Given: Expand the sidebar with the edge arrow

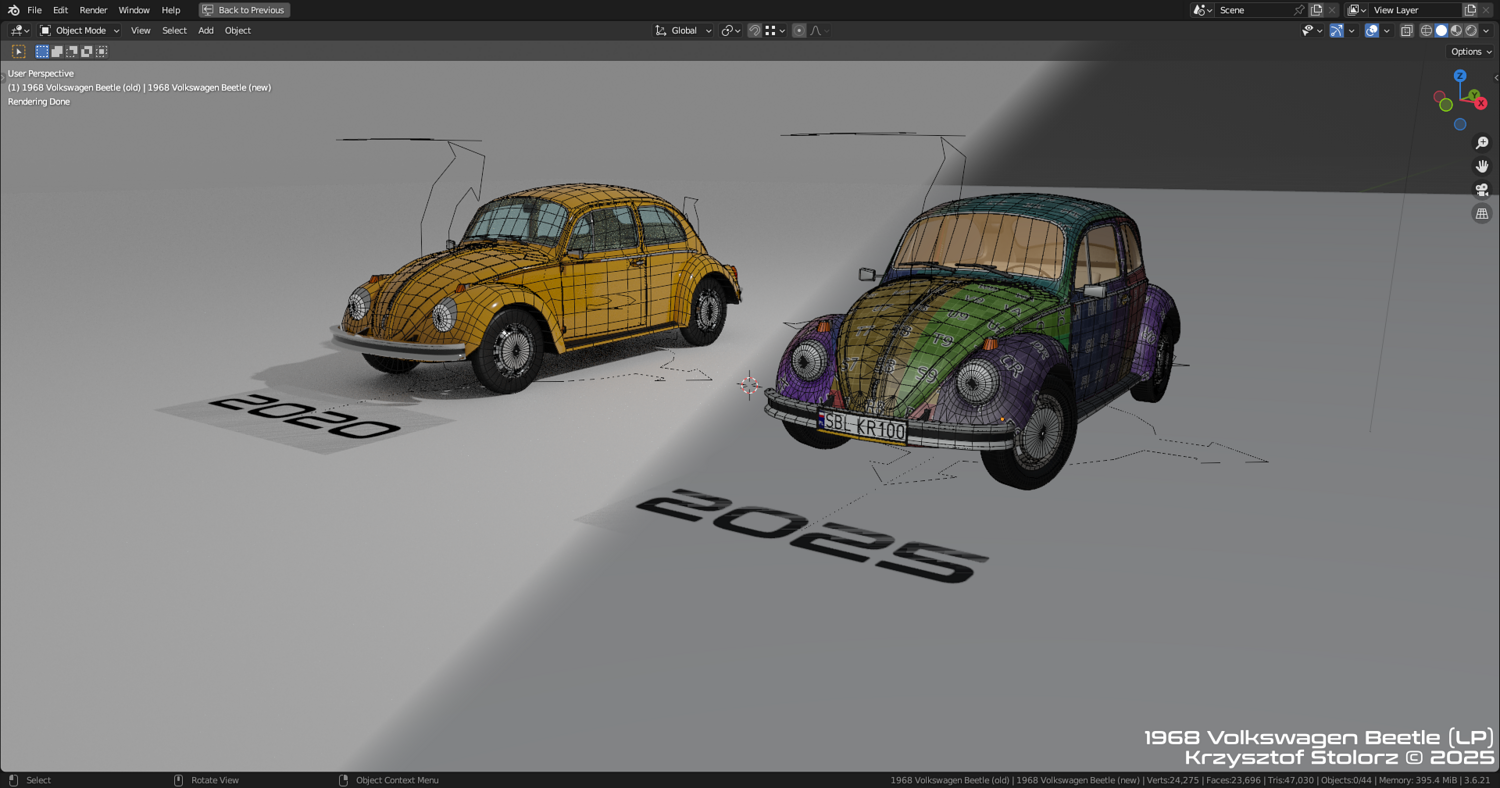Looking at the screenshot, I should pyautogui.click(x=1496, y=77).
